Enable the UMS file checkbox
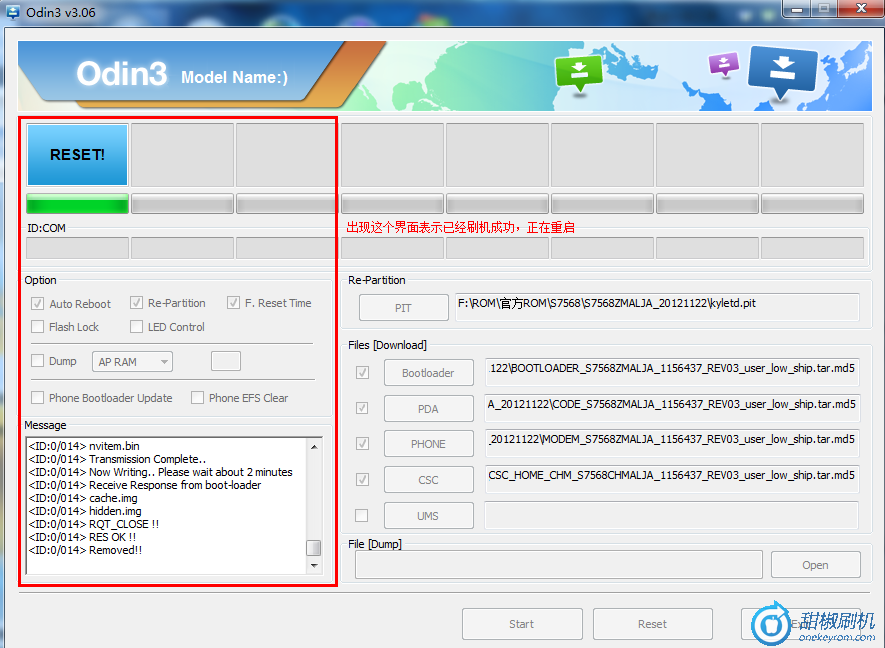Image resolution: width=885 pixels, height=648 pixels. pyautogui.click(x=362, y=515)
